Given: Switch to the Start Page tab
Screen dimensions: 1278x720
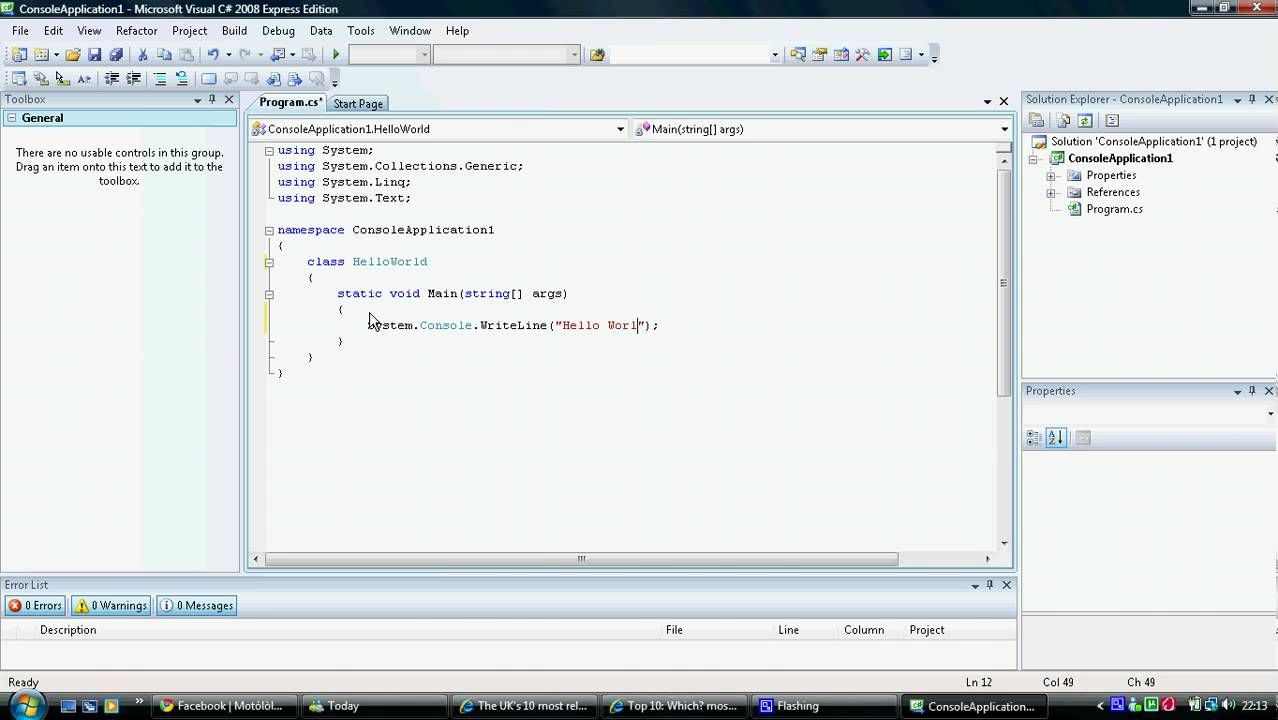Looking at the screenshot, I should pos(358,104).
